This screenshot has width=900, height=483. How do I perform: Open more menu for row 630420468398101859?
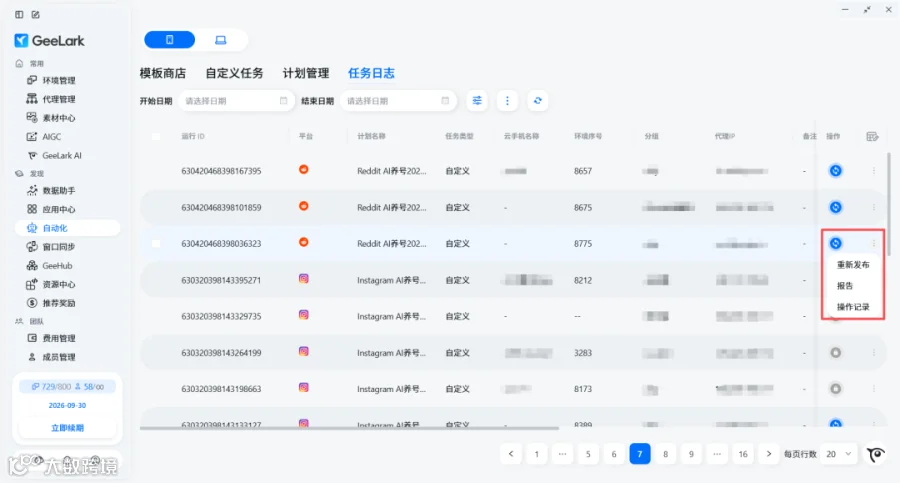click(x=874, y=207)
